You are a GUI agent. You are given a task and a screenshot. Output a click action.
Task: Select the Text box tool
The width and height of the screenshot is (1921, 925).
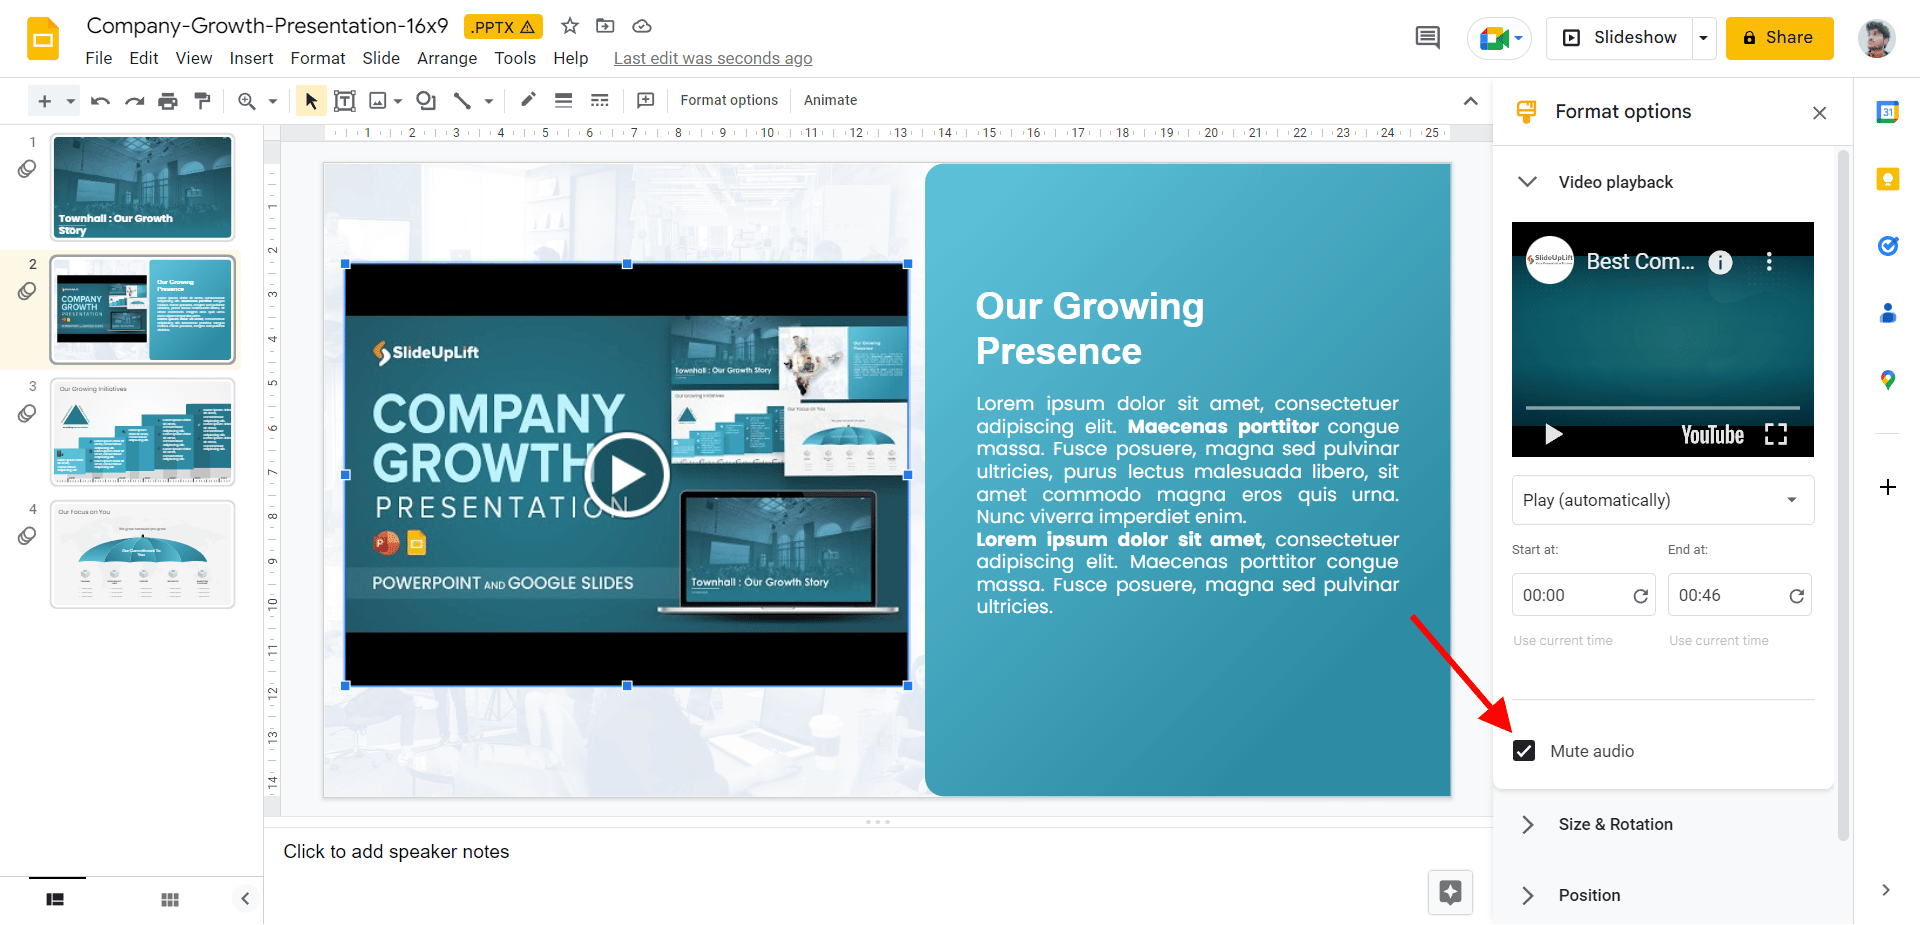(345, 100)
